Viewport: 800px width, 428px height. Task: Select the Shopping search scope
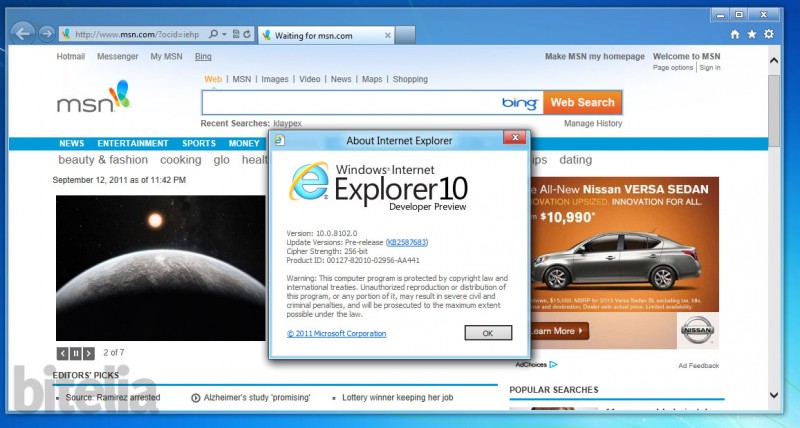pyautogui.click(x=410, y=79)
